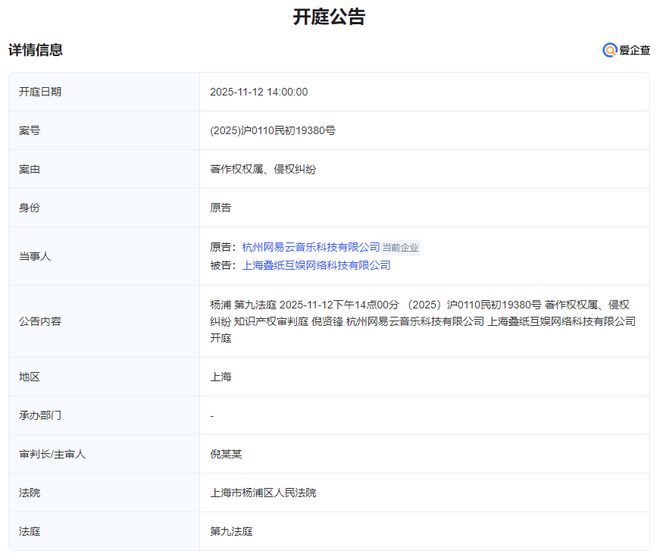Click the 案由 value 著作权权属、侵权纠纷

(x=263, y=170)
